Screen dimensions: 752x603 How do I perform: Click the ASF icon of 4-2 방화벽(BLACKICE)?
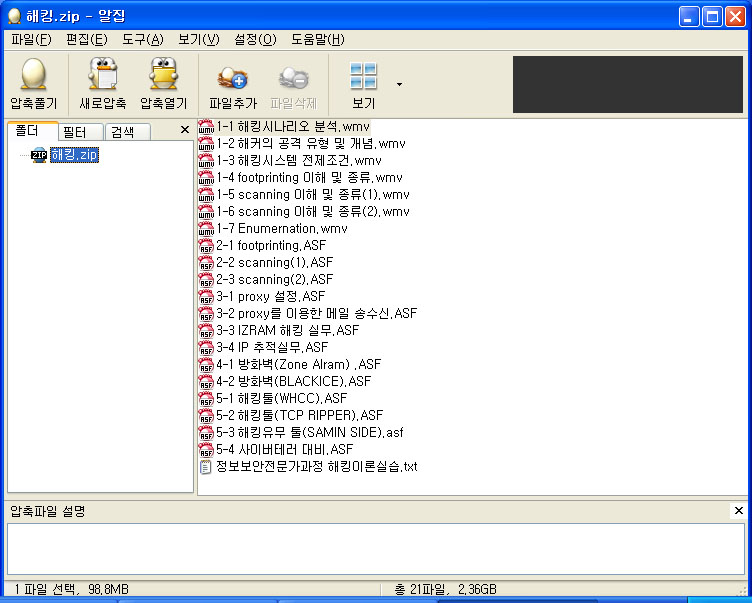(206, 381)
